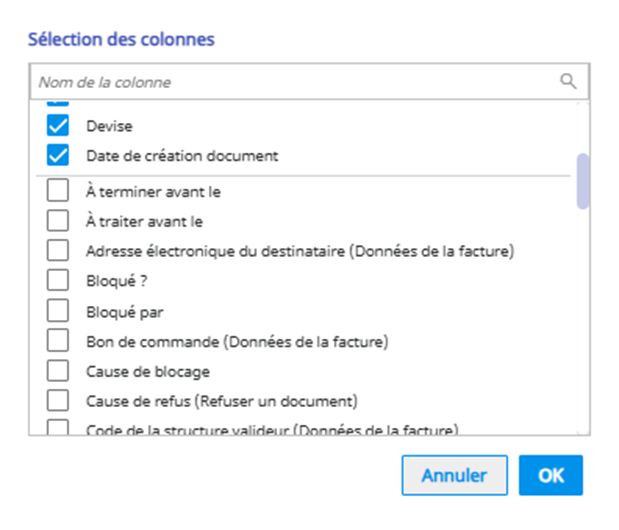This screenshot has width=619, height=530.
Task: Tick Adresse électronique du destinataire checkbox
Action: [58, 251]
